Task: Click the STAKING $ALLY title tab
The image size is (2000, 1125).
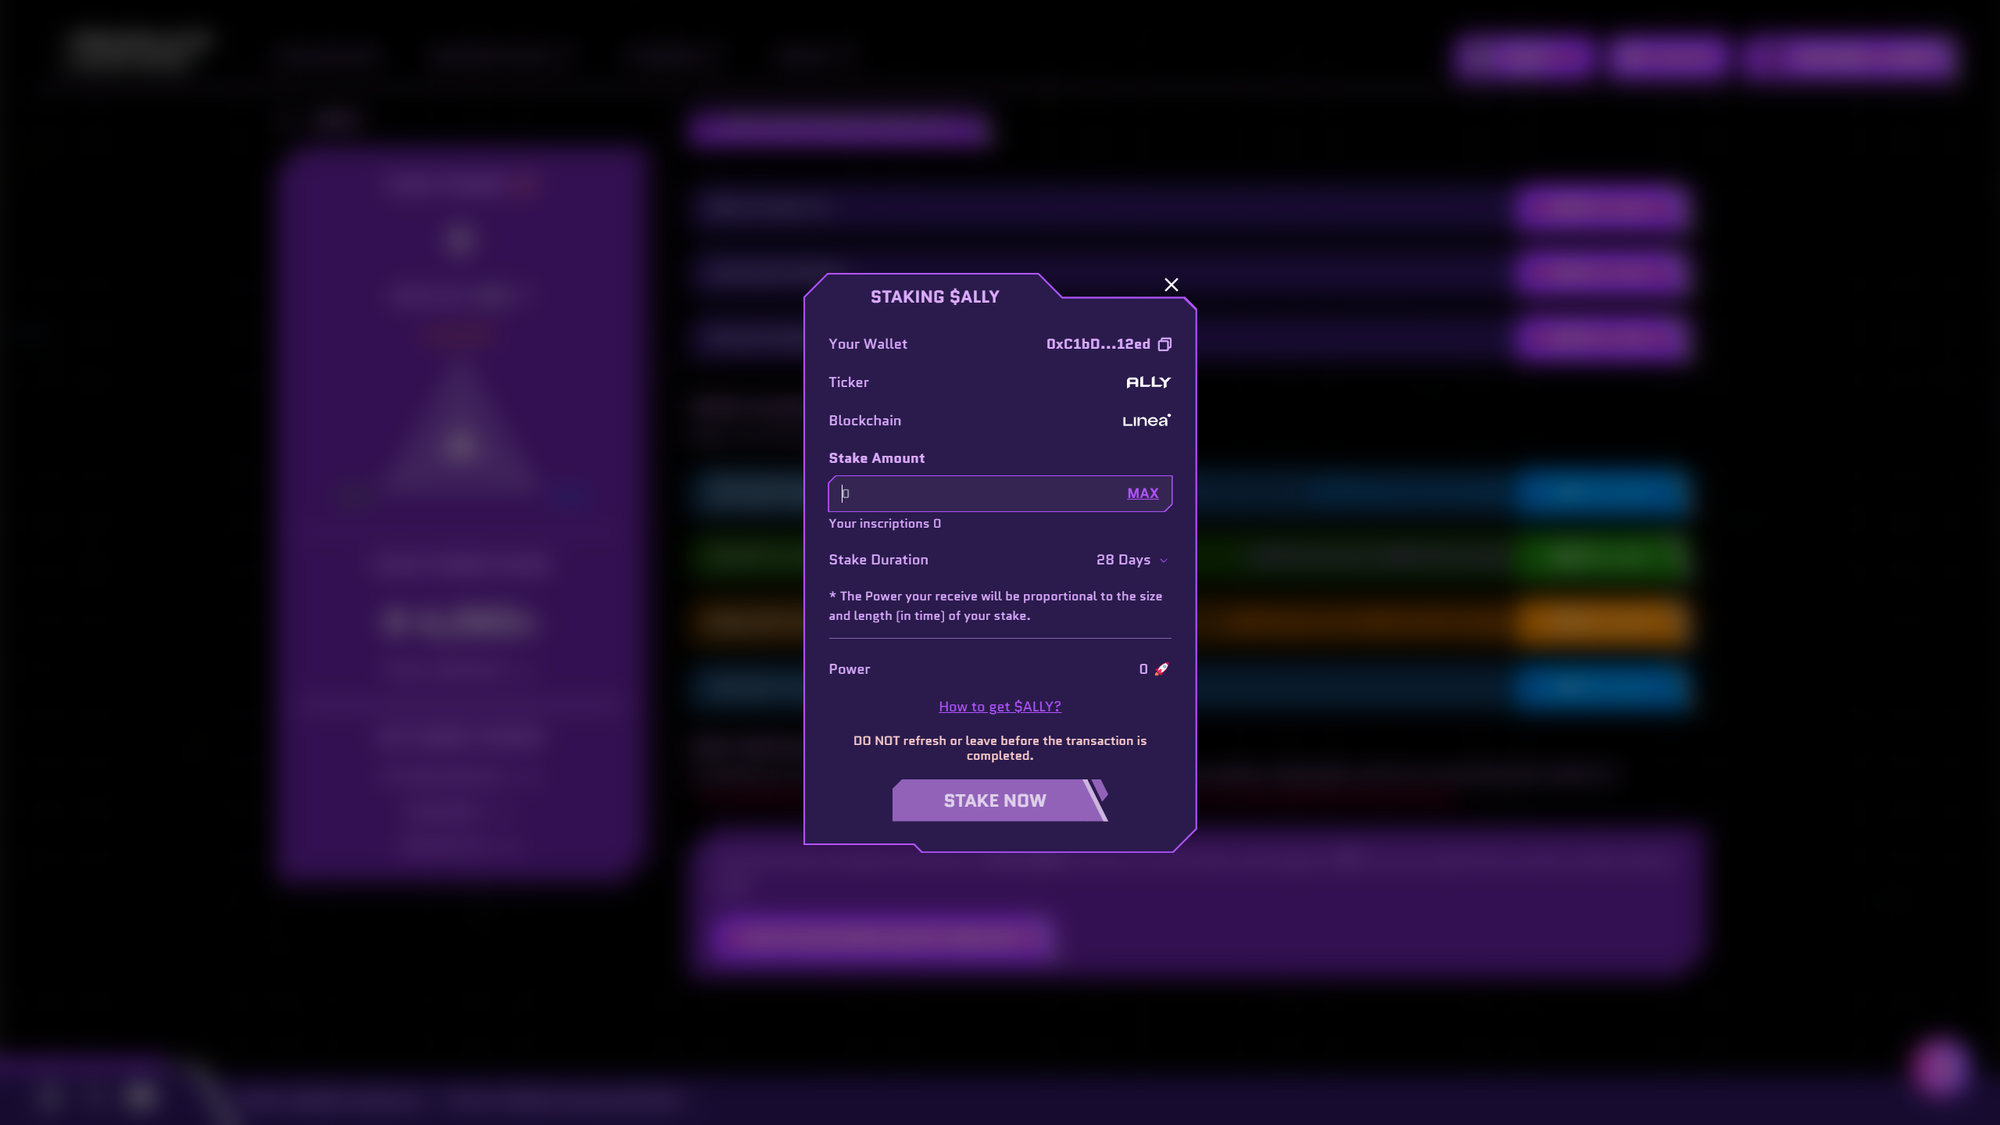Action: click(x=934, y=297)
